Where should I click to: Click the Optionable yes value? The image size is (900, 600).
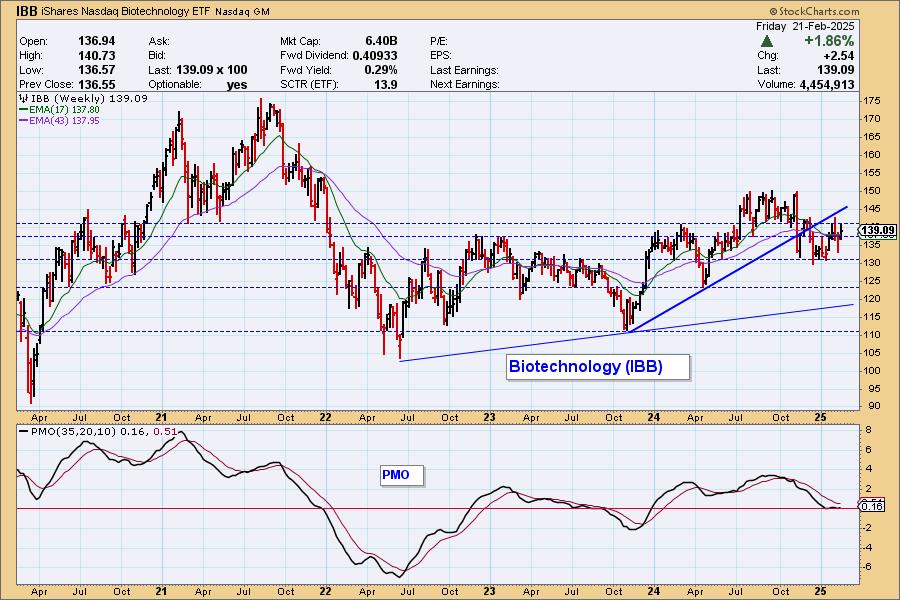pyautogui.click(x=236, y=84)
